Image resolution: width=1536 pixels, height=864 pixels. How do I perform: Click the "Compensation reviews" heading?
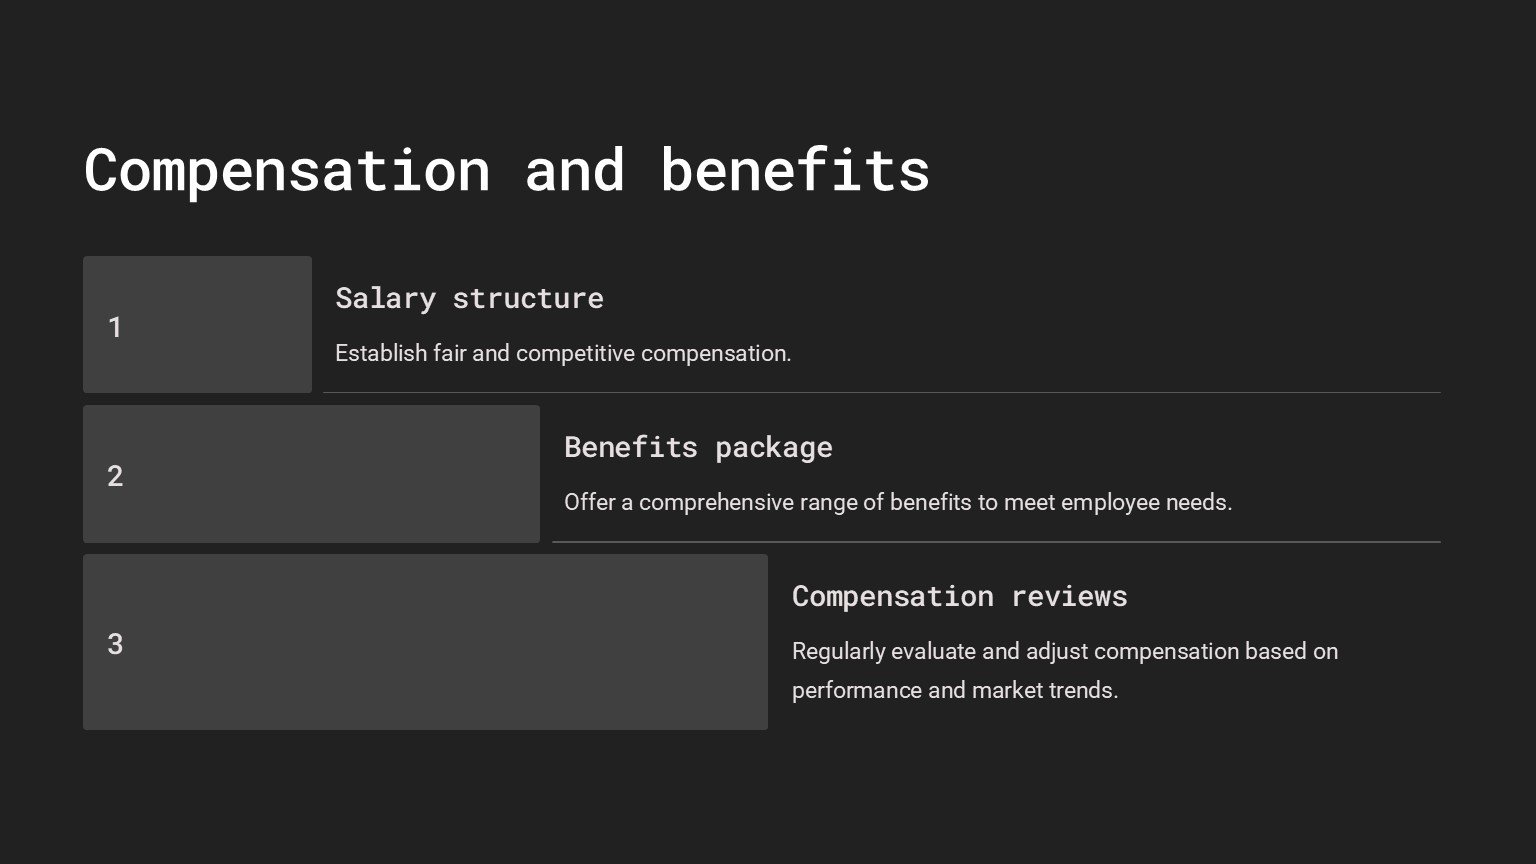coord(959,596)
